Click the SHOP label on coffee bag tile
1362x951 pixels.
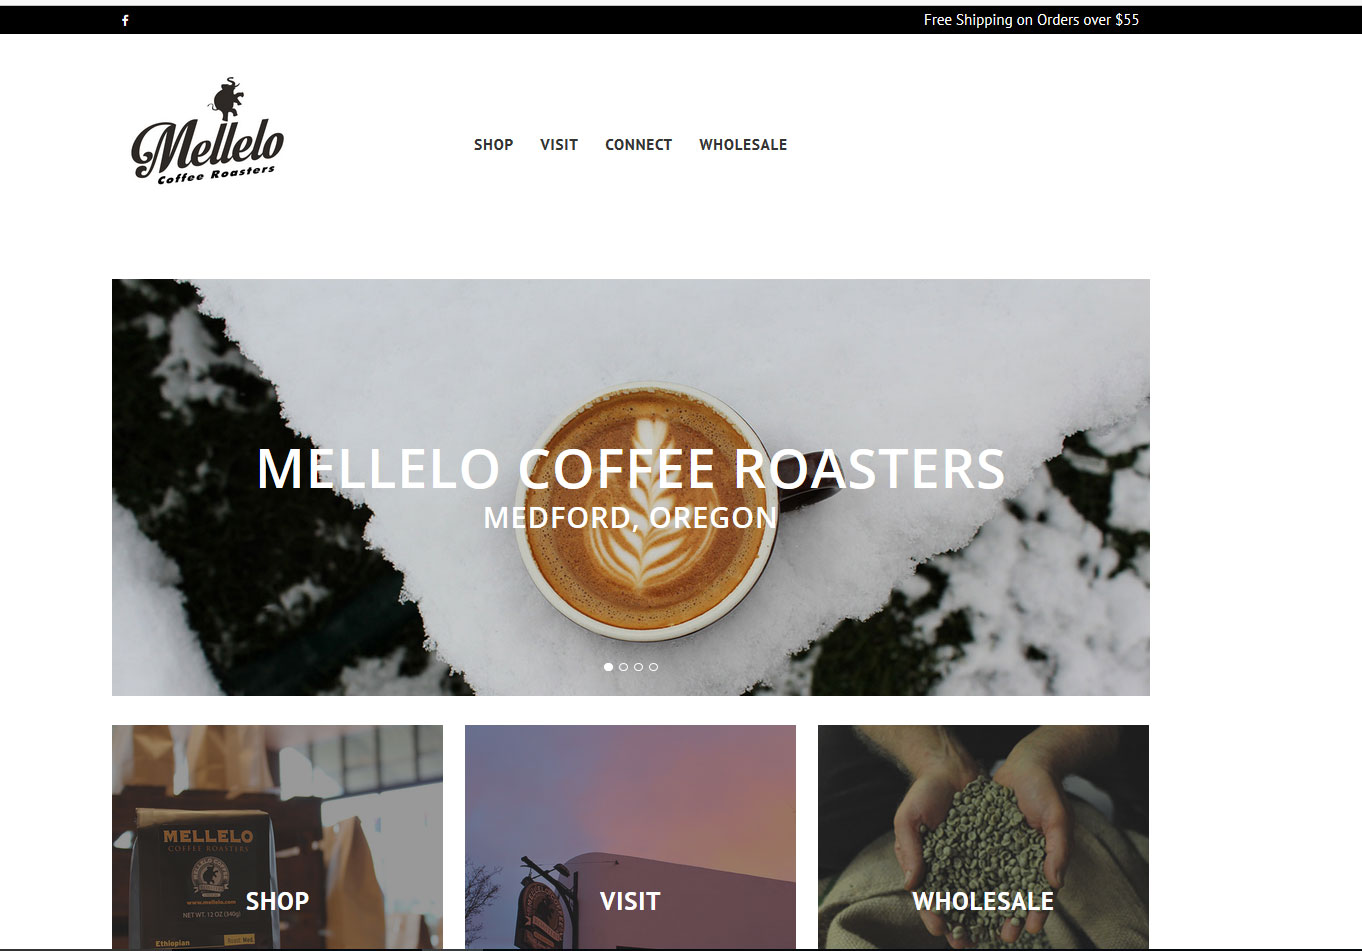(x=277, y=901)
